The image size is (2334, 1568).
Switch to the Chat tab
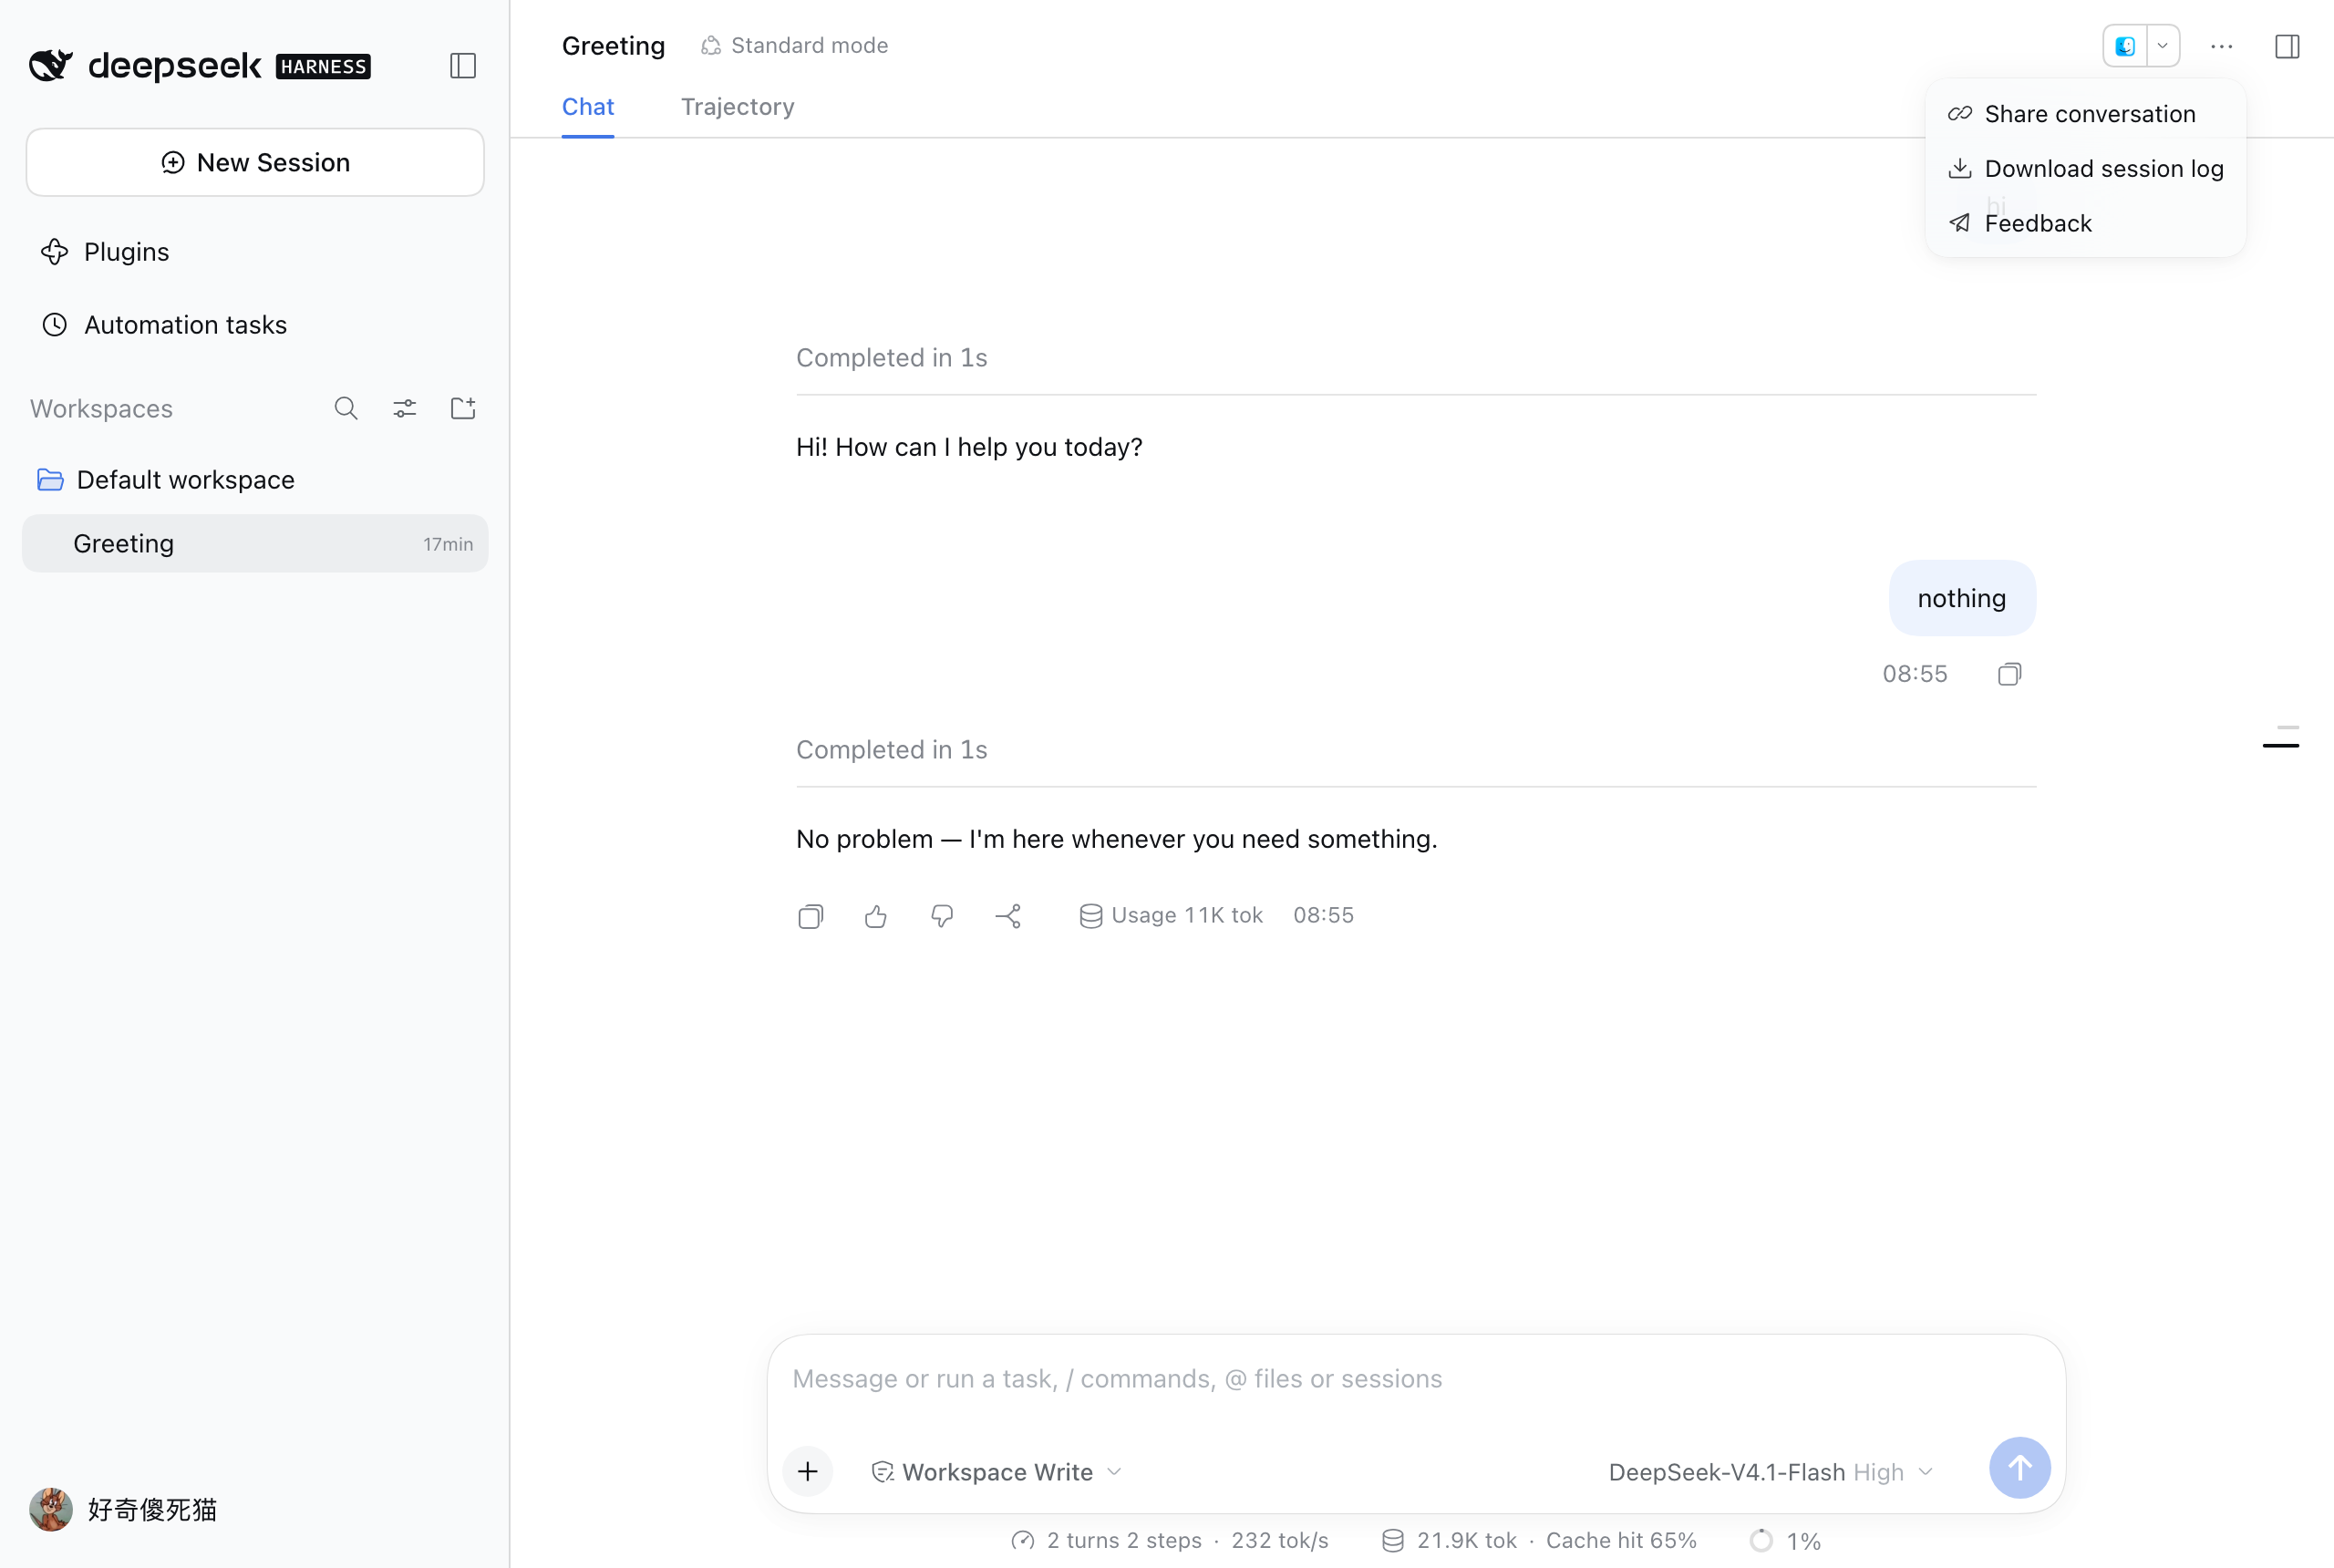(588, 107)
